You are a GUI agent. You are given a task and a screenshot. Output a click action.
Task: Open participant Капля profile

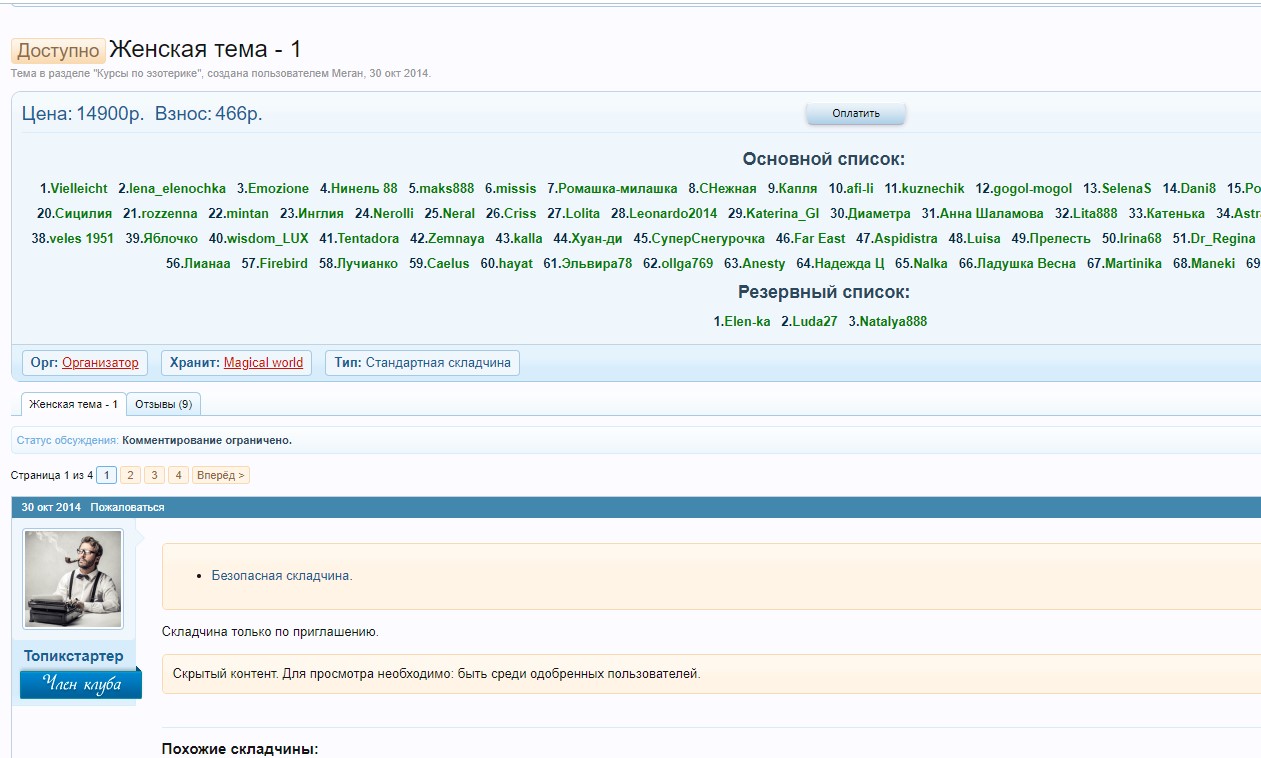pos(798,188)
